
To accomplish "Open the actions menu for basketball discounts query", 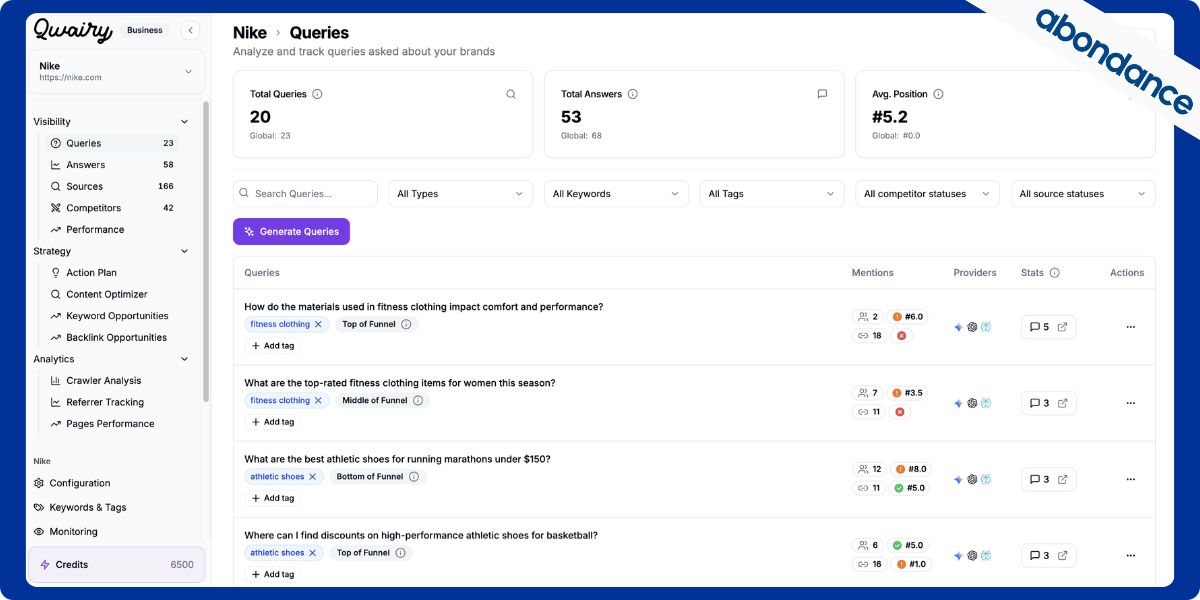I will [x=1130, y=555].
